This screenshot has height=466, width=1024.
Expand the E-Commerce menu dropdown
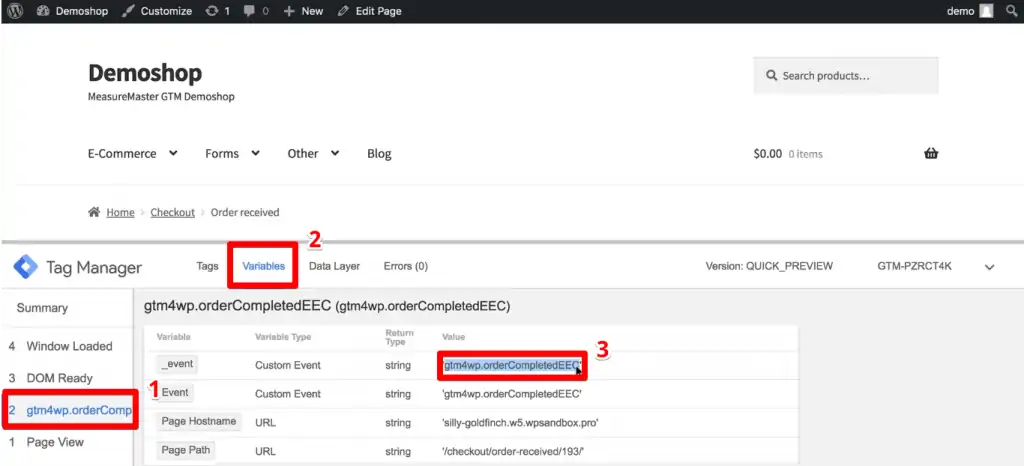[173, 154]
